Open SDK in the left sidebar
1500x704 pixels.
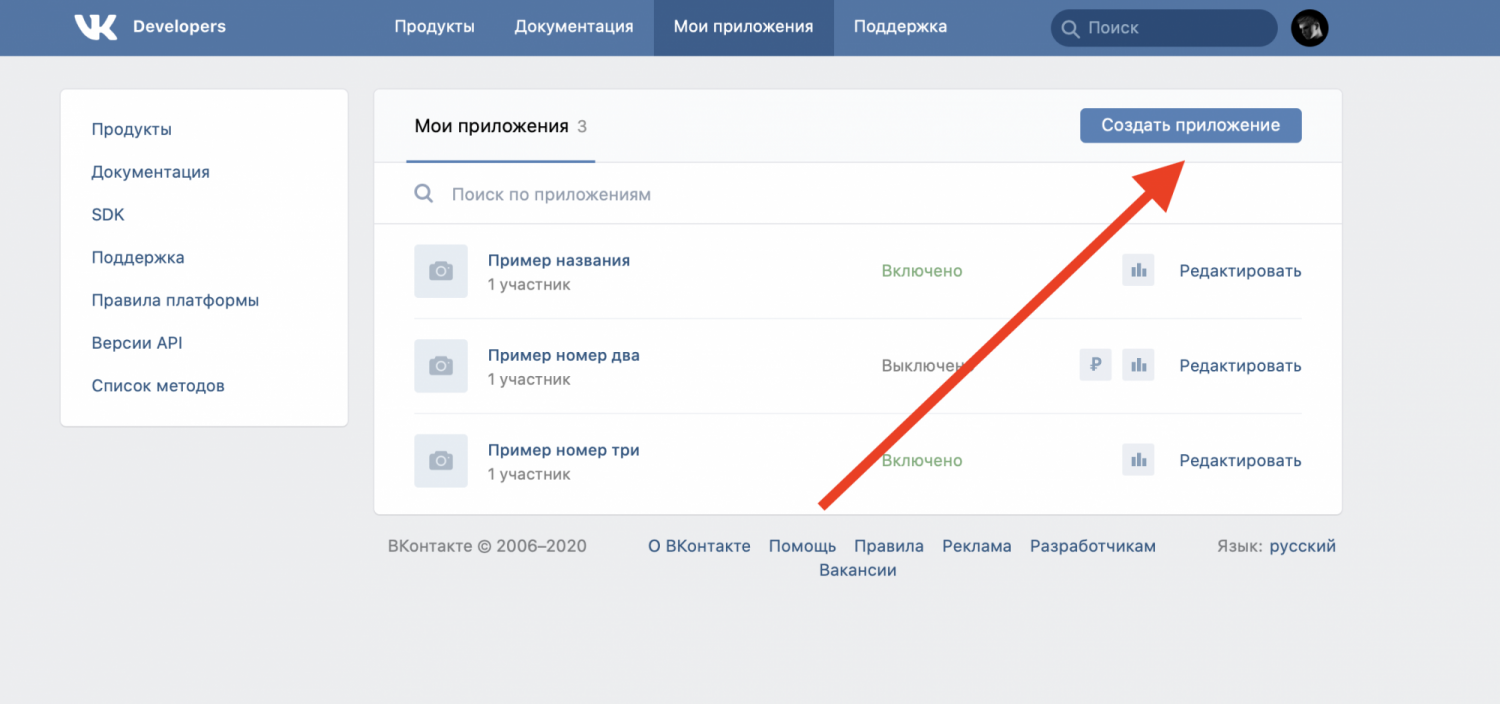[x=108, y=215]
